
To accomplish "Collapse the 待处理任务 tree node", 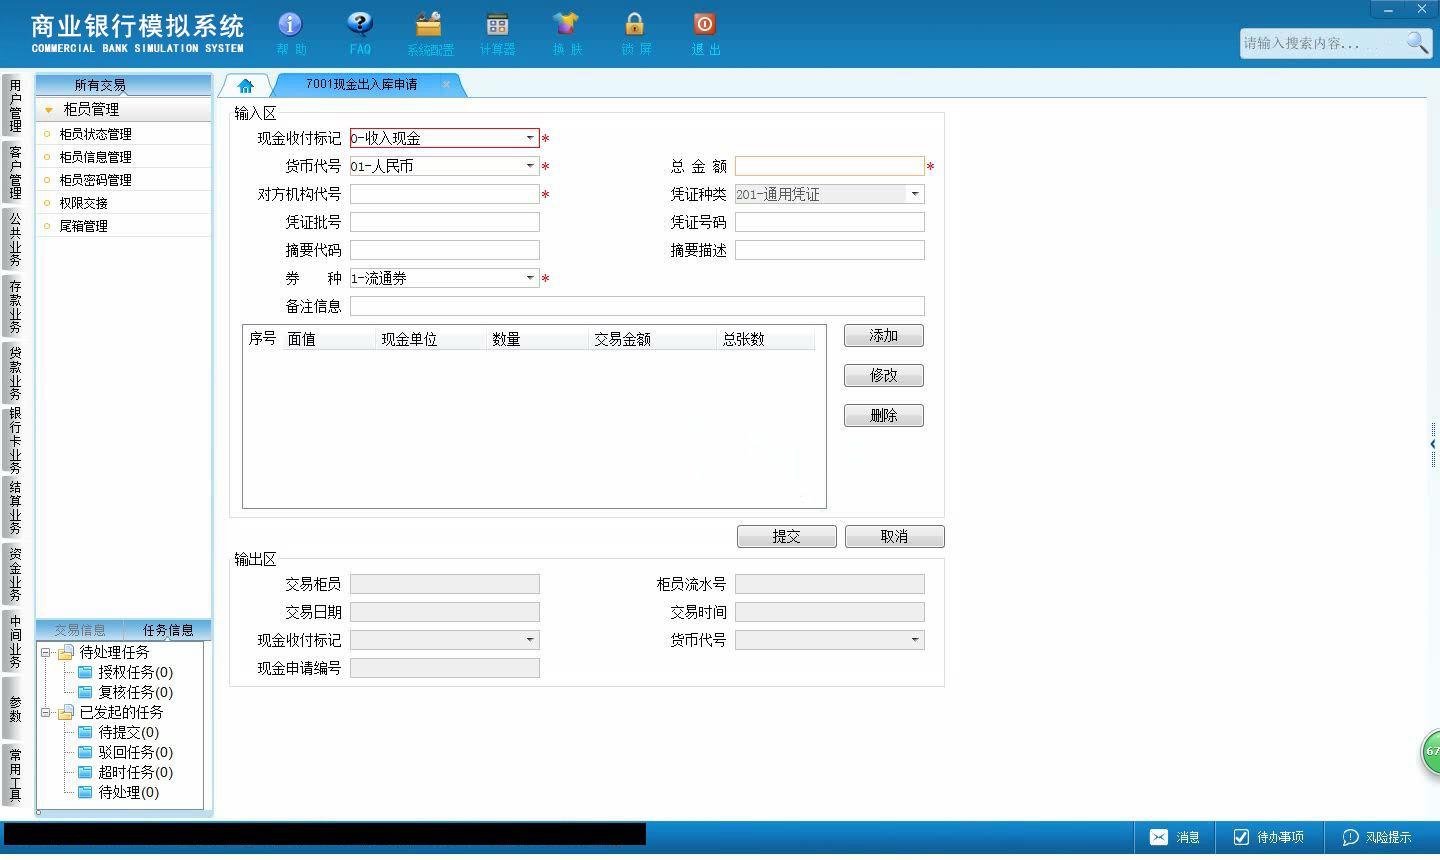I will 46,652.
